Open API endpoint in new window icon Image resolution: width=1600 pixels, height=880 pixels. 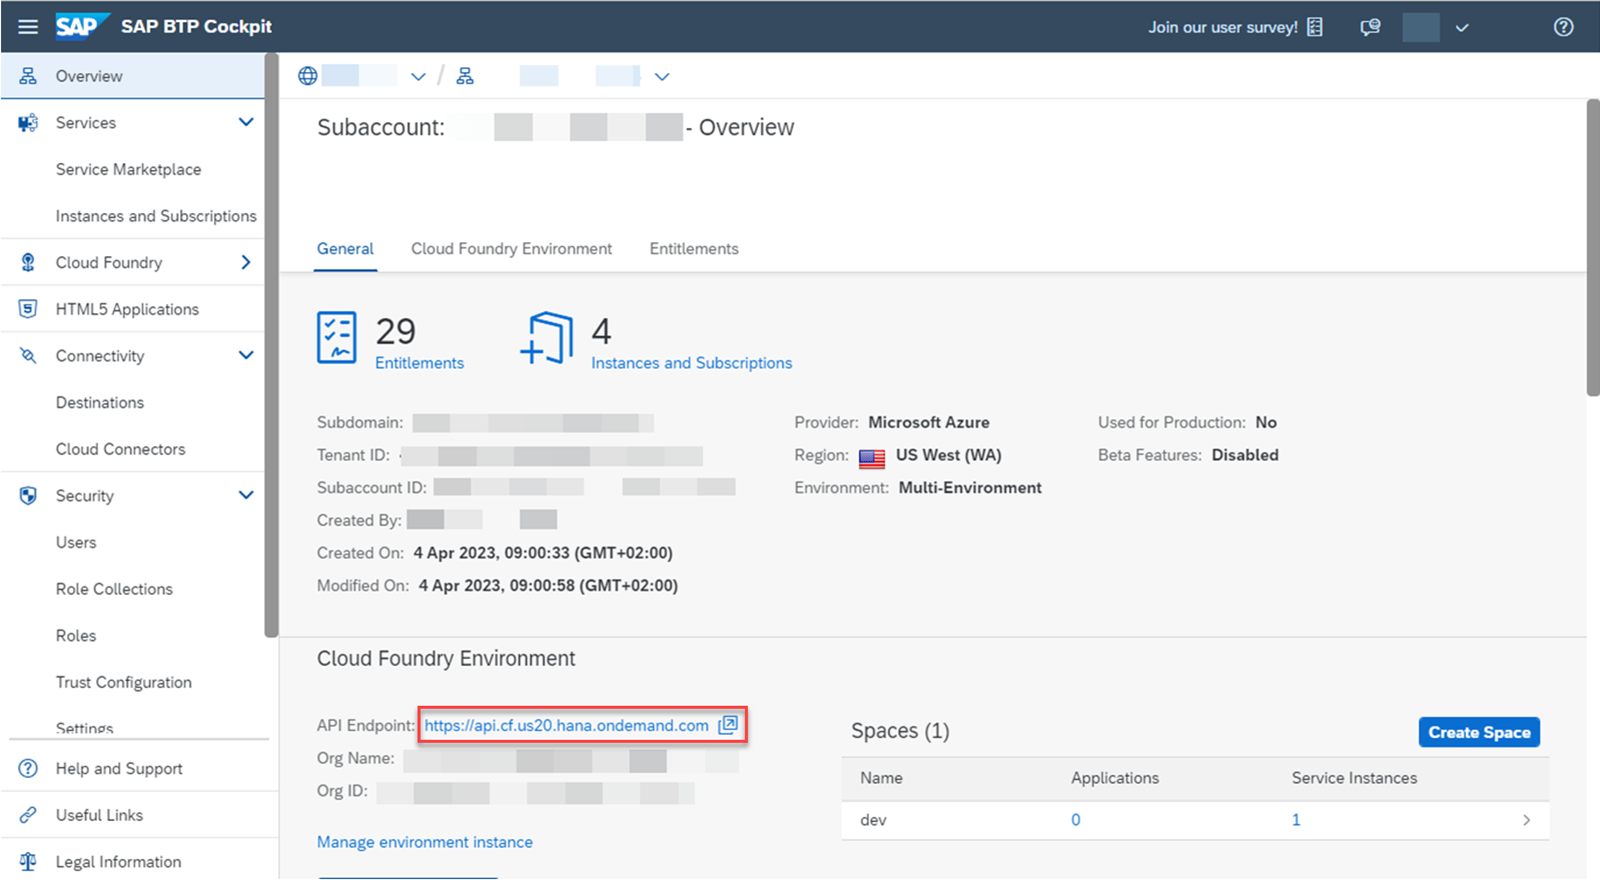[728, 725]
